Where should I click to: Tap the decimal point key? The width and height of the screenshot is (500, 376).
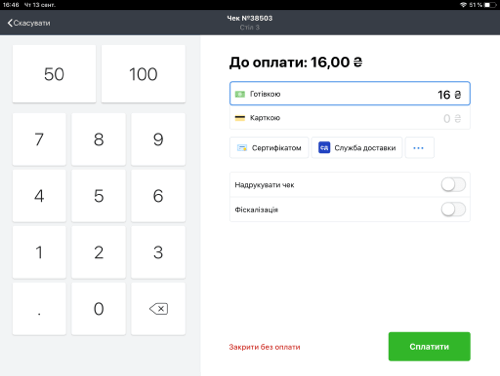(x=39, y=309)
